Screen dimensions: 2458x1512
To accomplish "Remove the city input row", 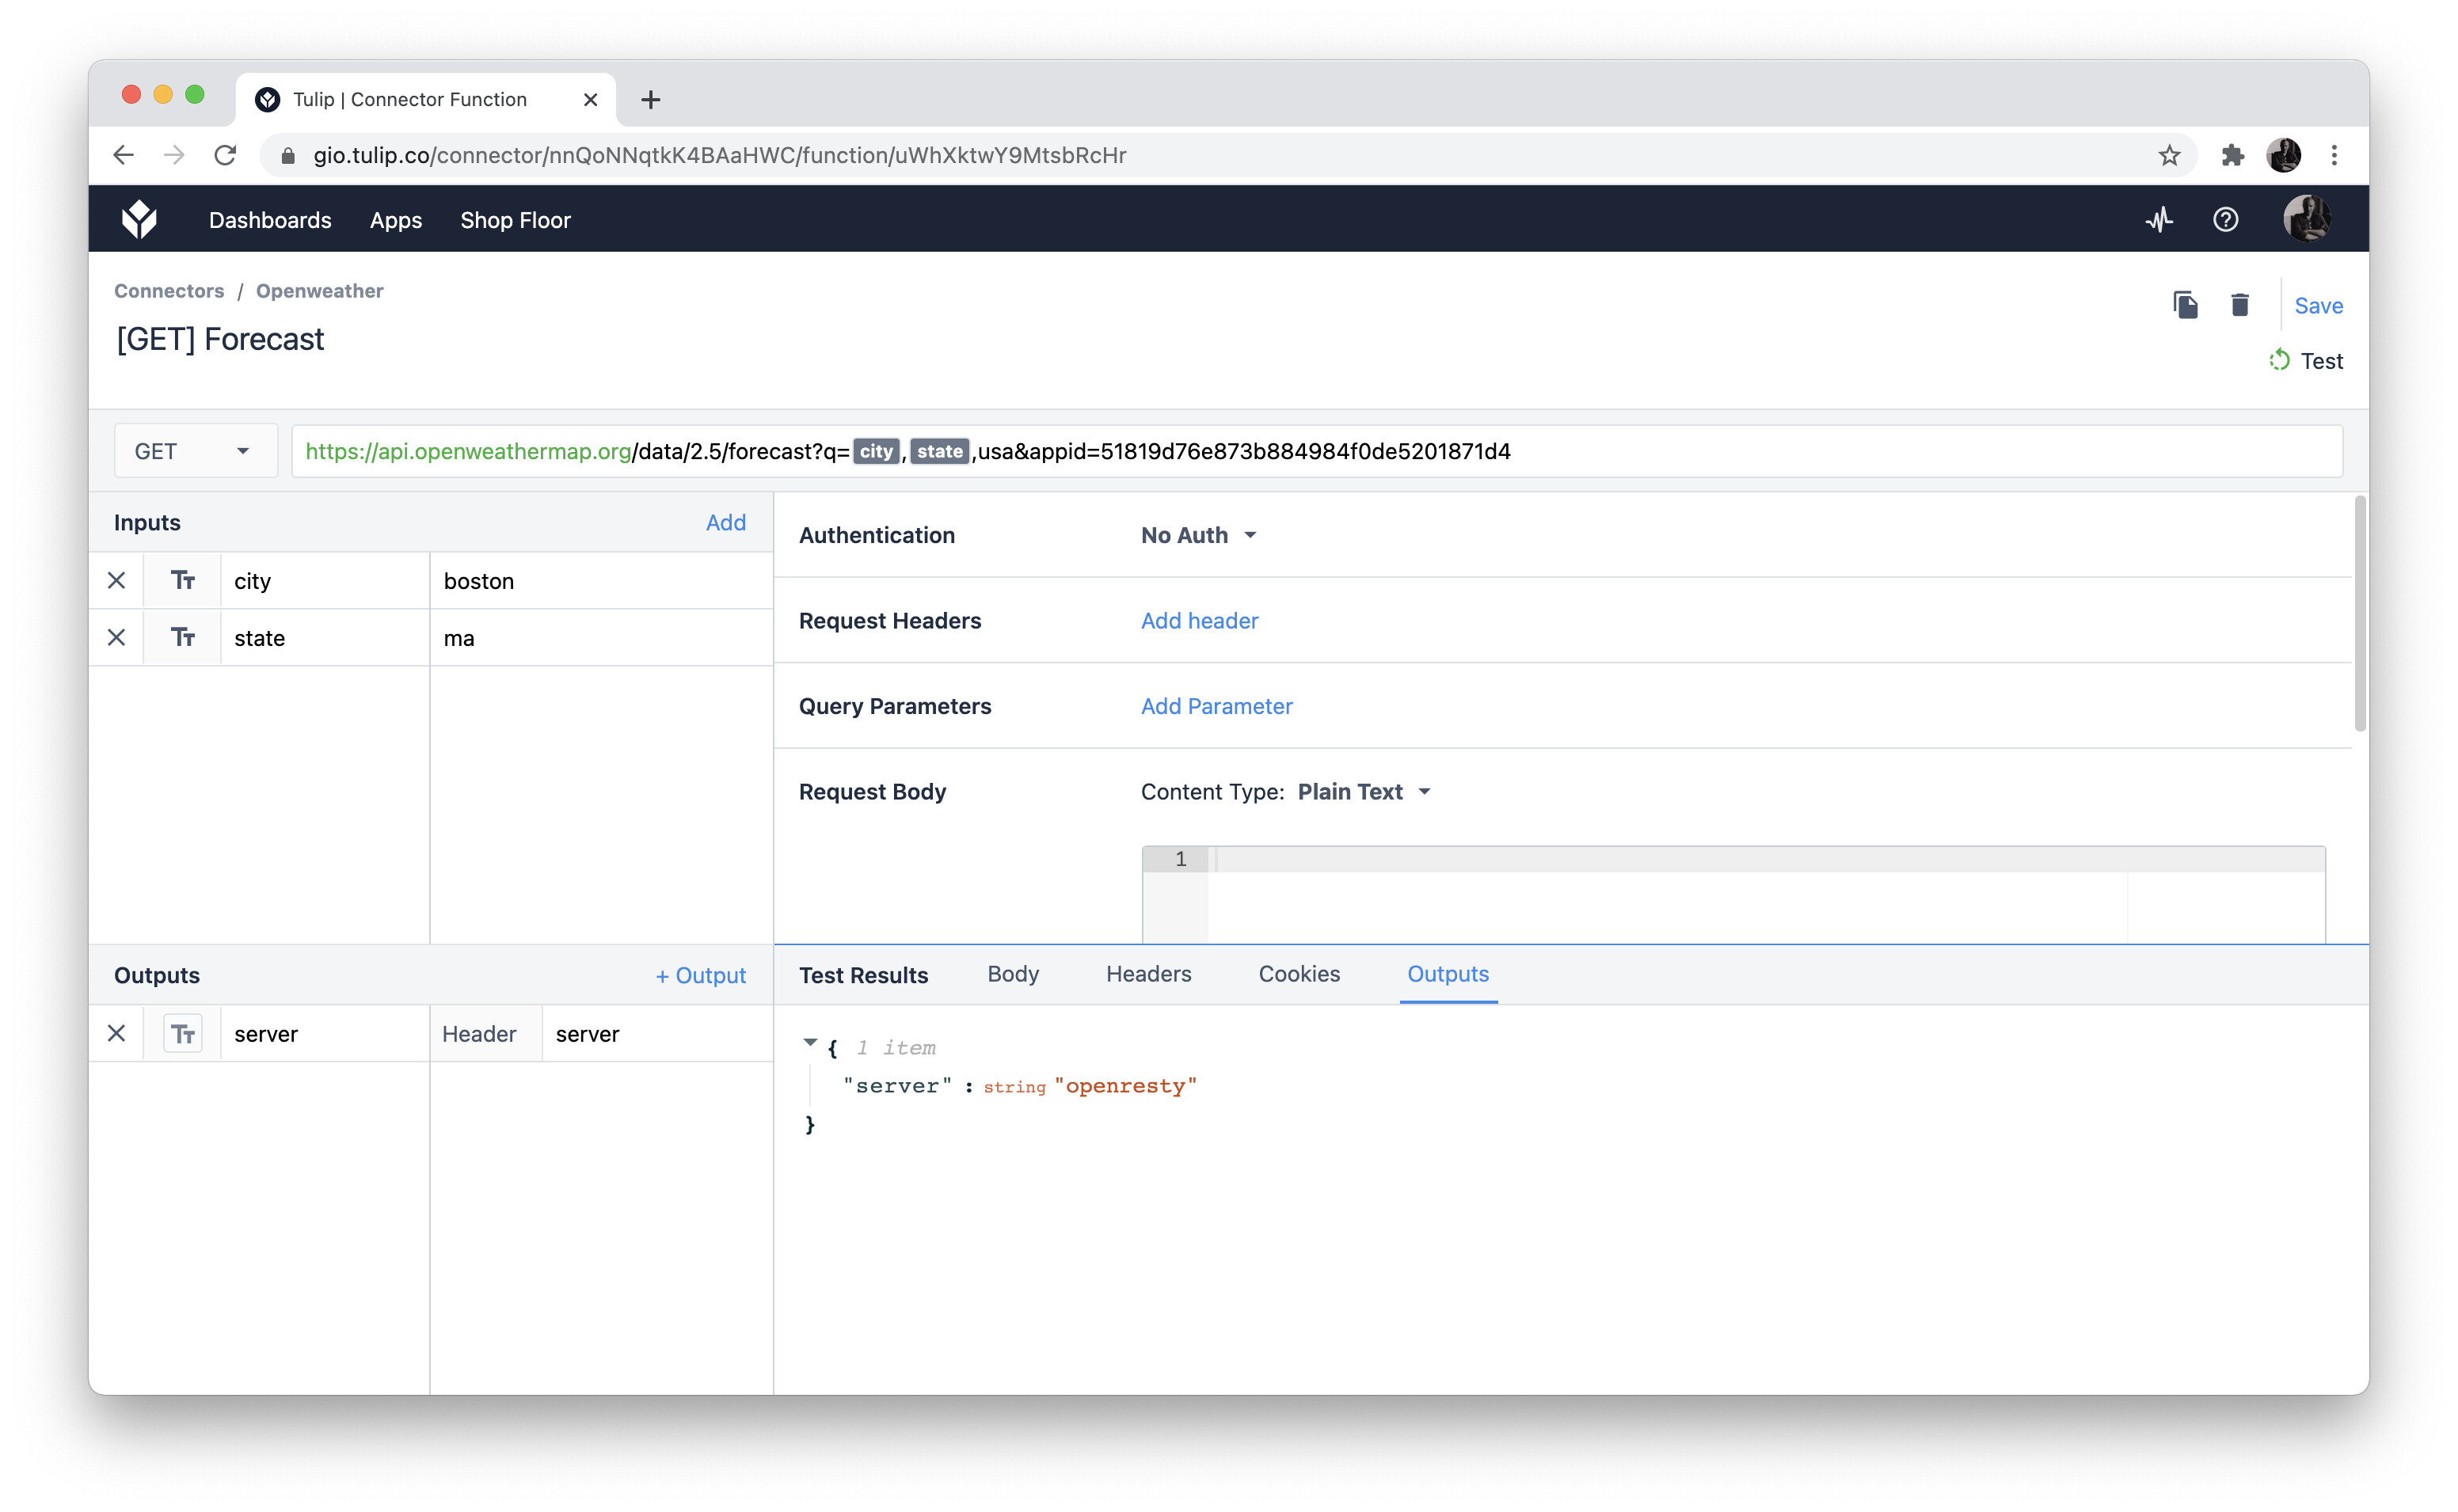I will (x=117, y=581).
